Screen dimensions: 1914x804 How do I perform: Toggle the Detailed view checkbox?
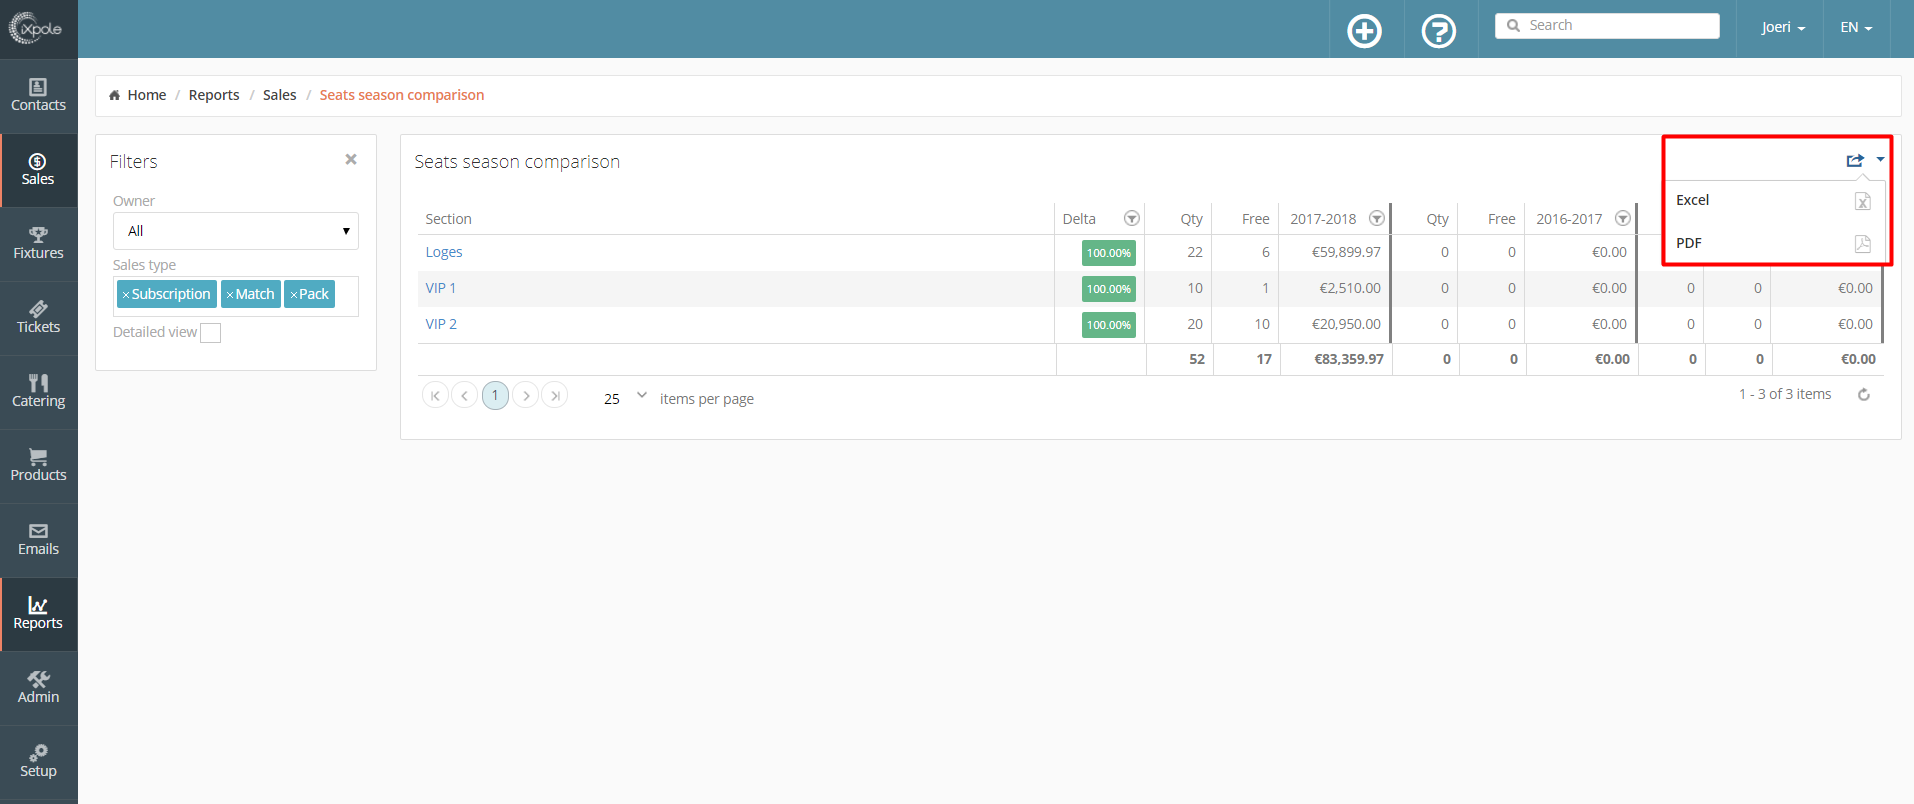coord(210,333)
